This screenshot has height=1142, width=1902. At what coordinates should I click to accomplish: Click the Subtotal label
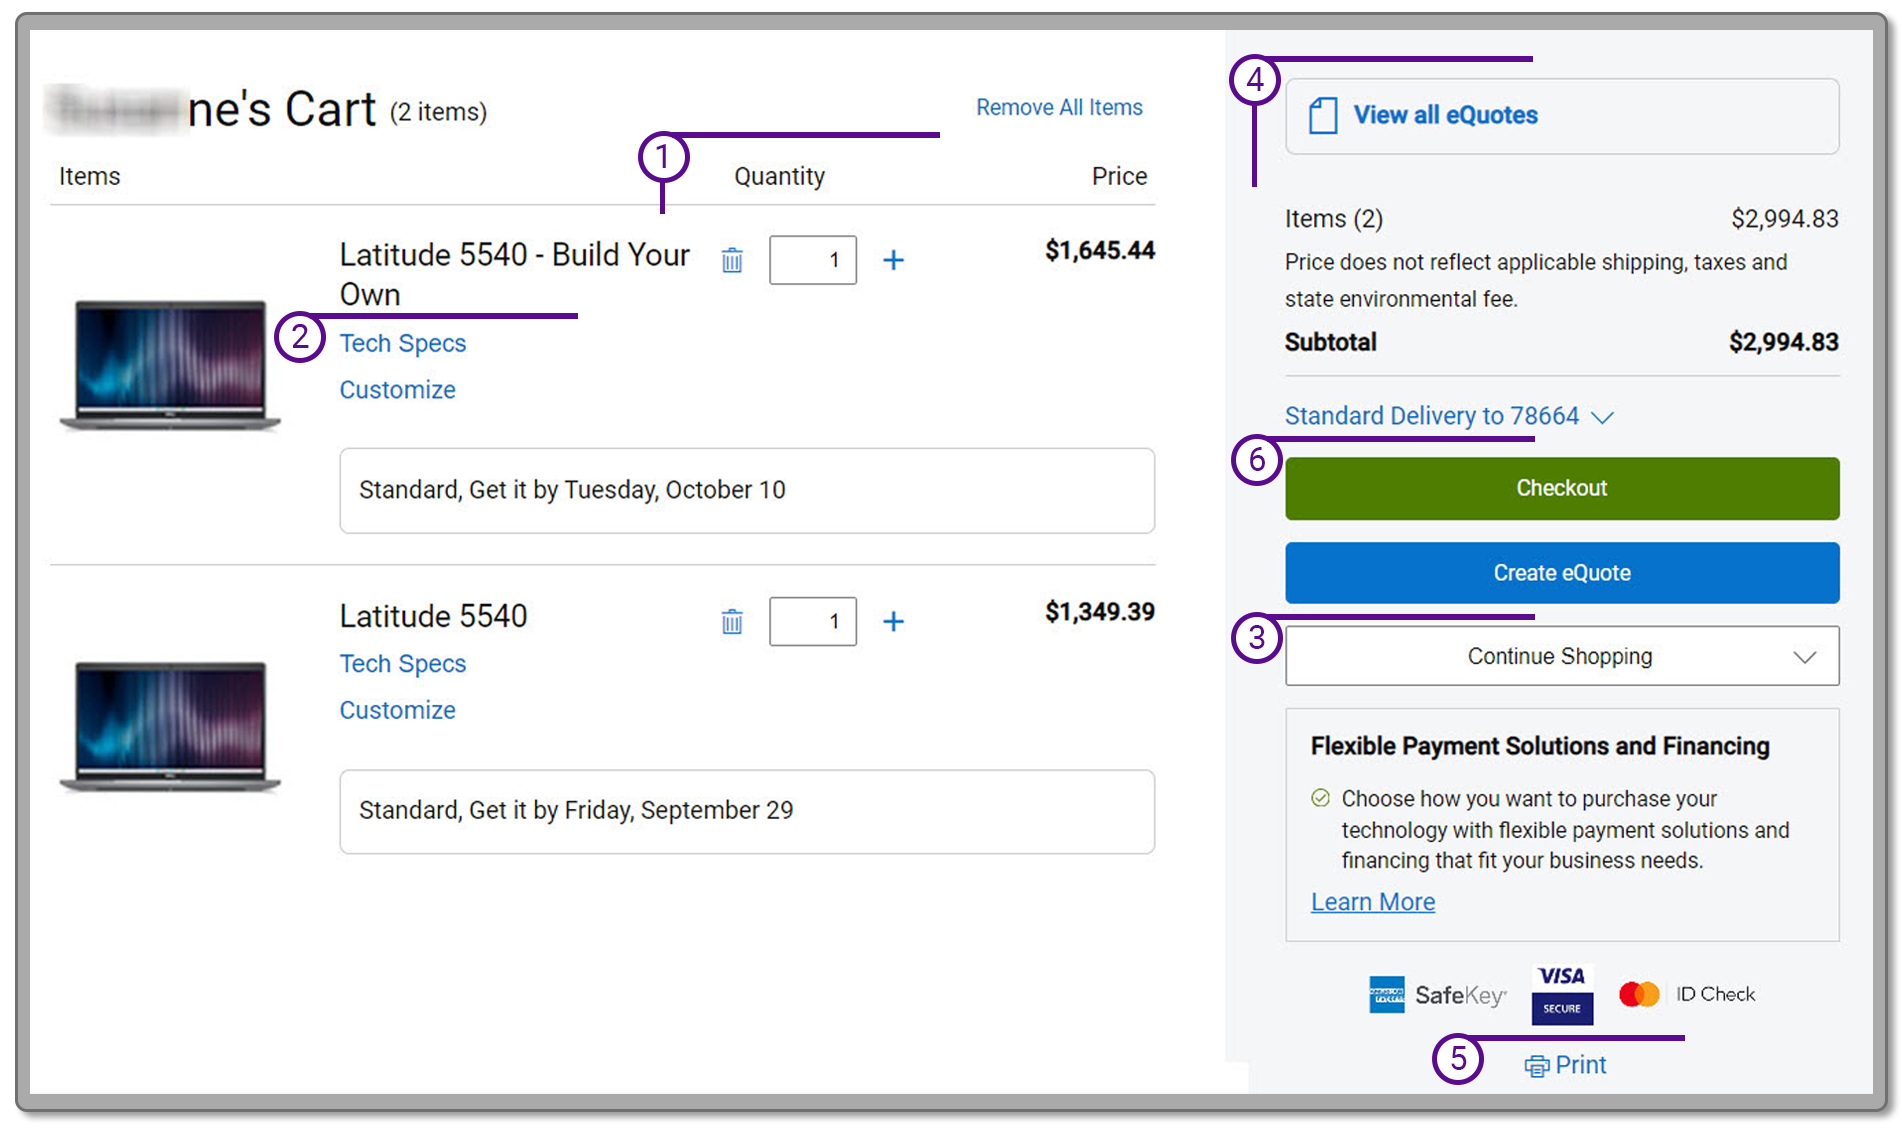coord(1331,342)
